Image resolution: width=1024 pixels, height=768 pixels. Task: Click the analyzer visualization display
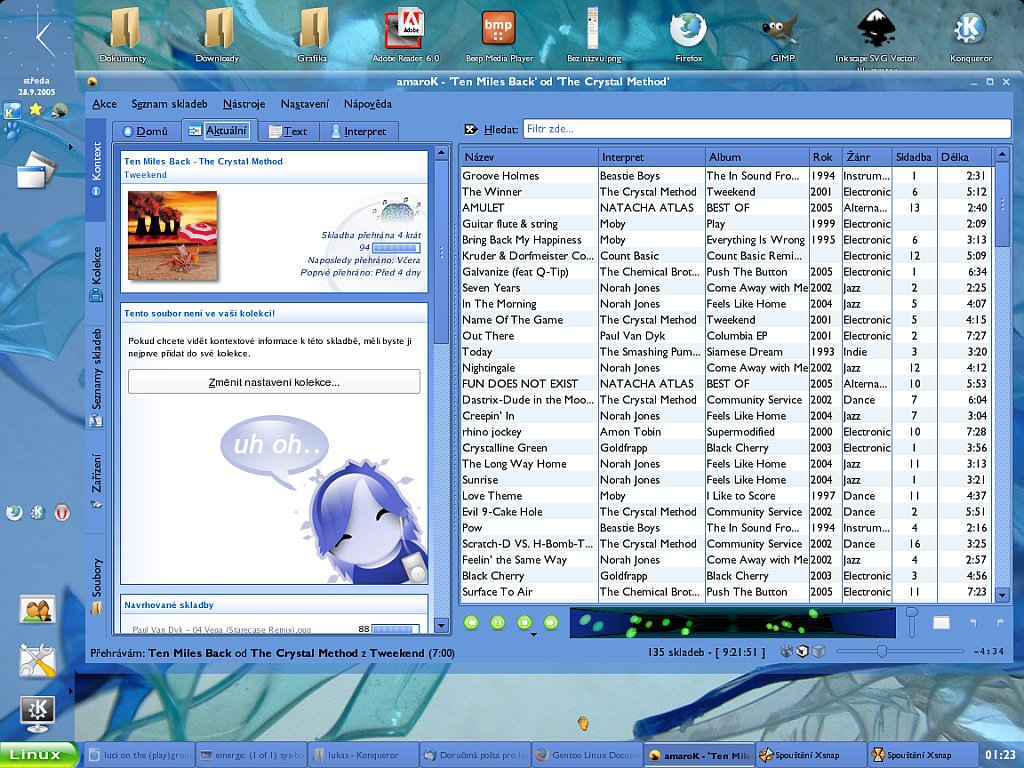click(733, 622)
